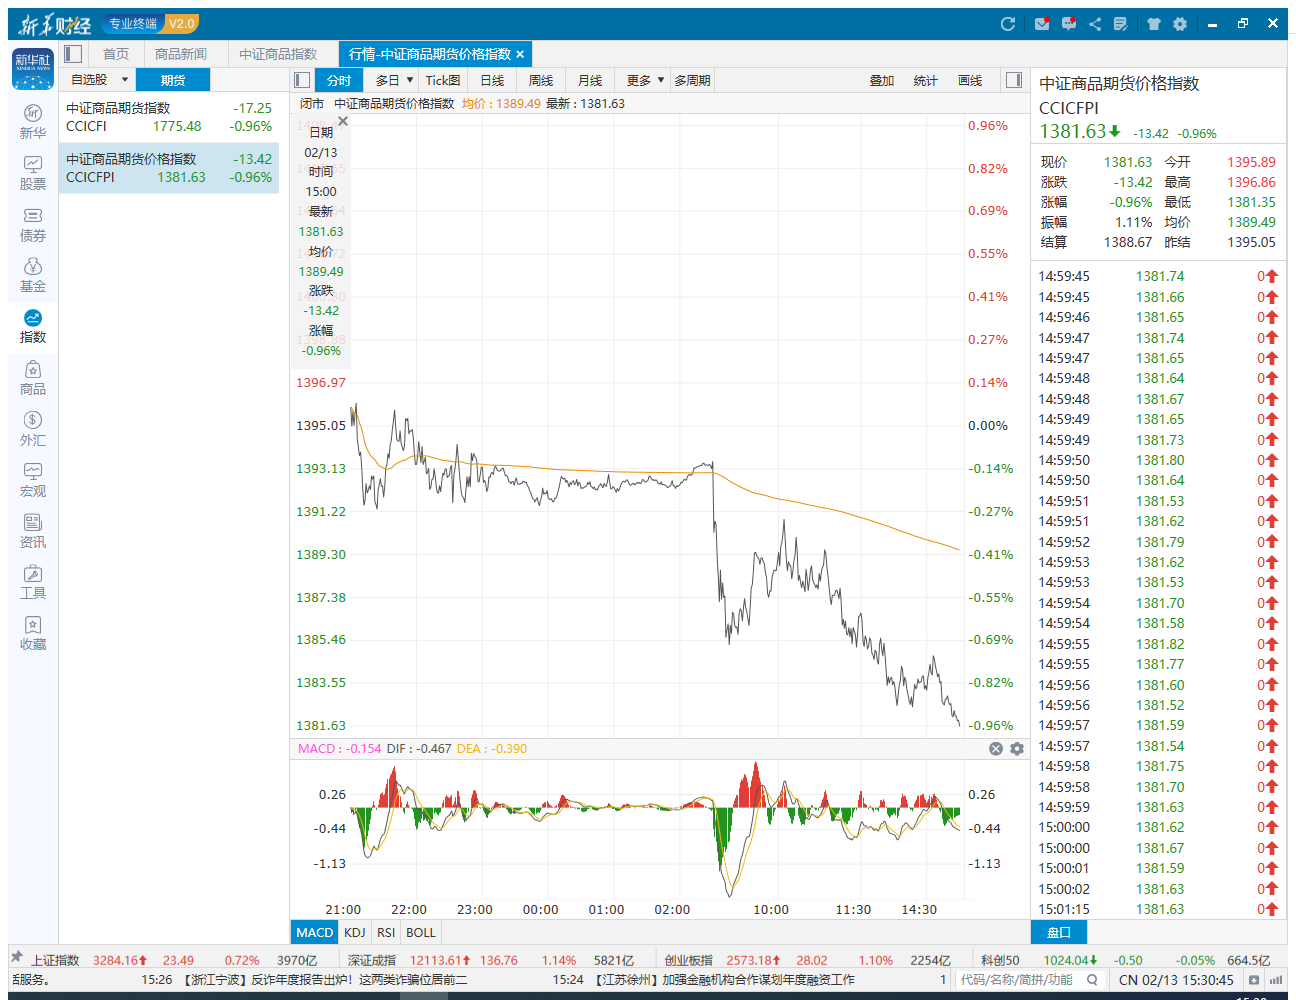
Task: Expand the 自选股 dropdown arrow
Action: (125, 80)
